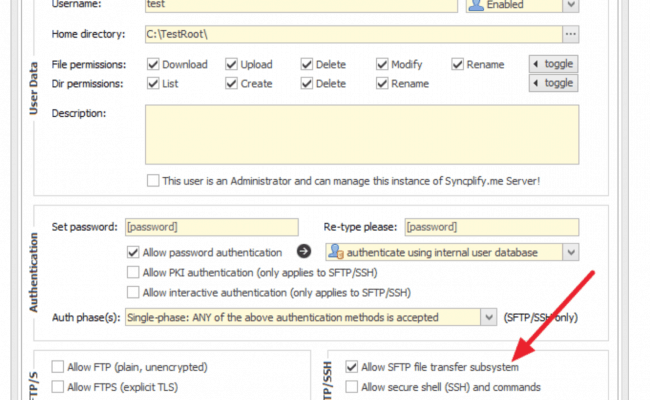Uncheck the Download file permission

tap(153, 64)
